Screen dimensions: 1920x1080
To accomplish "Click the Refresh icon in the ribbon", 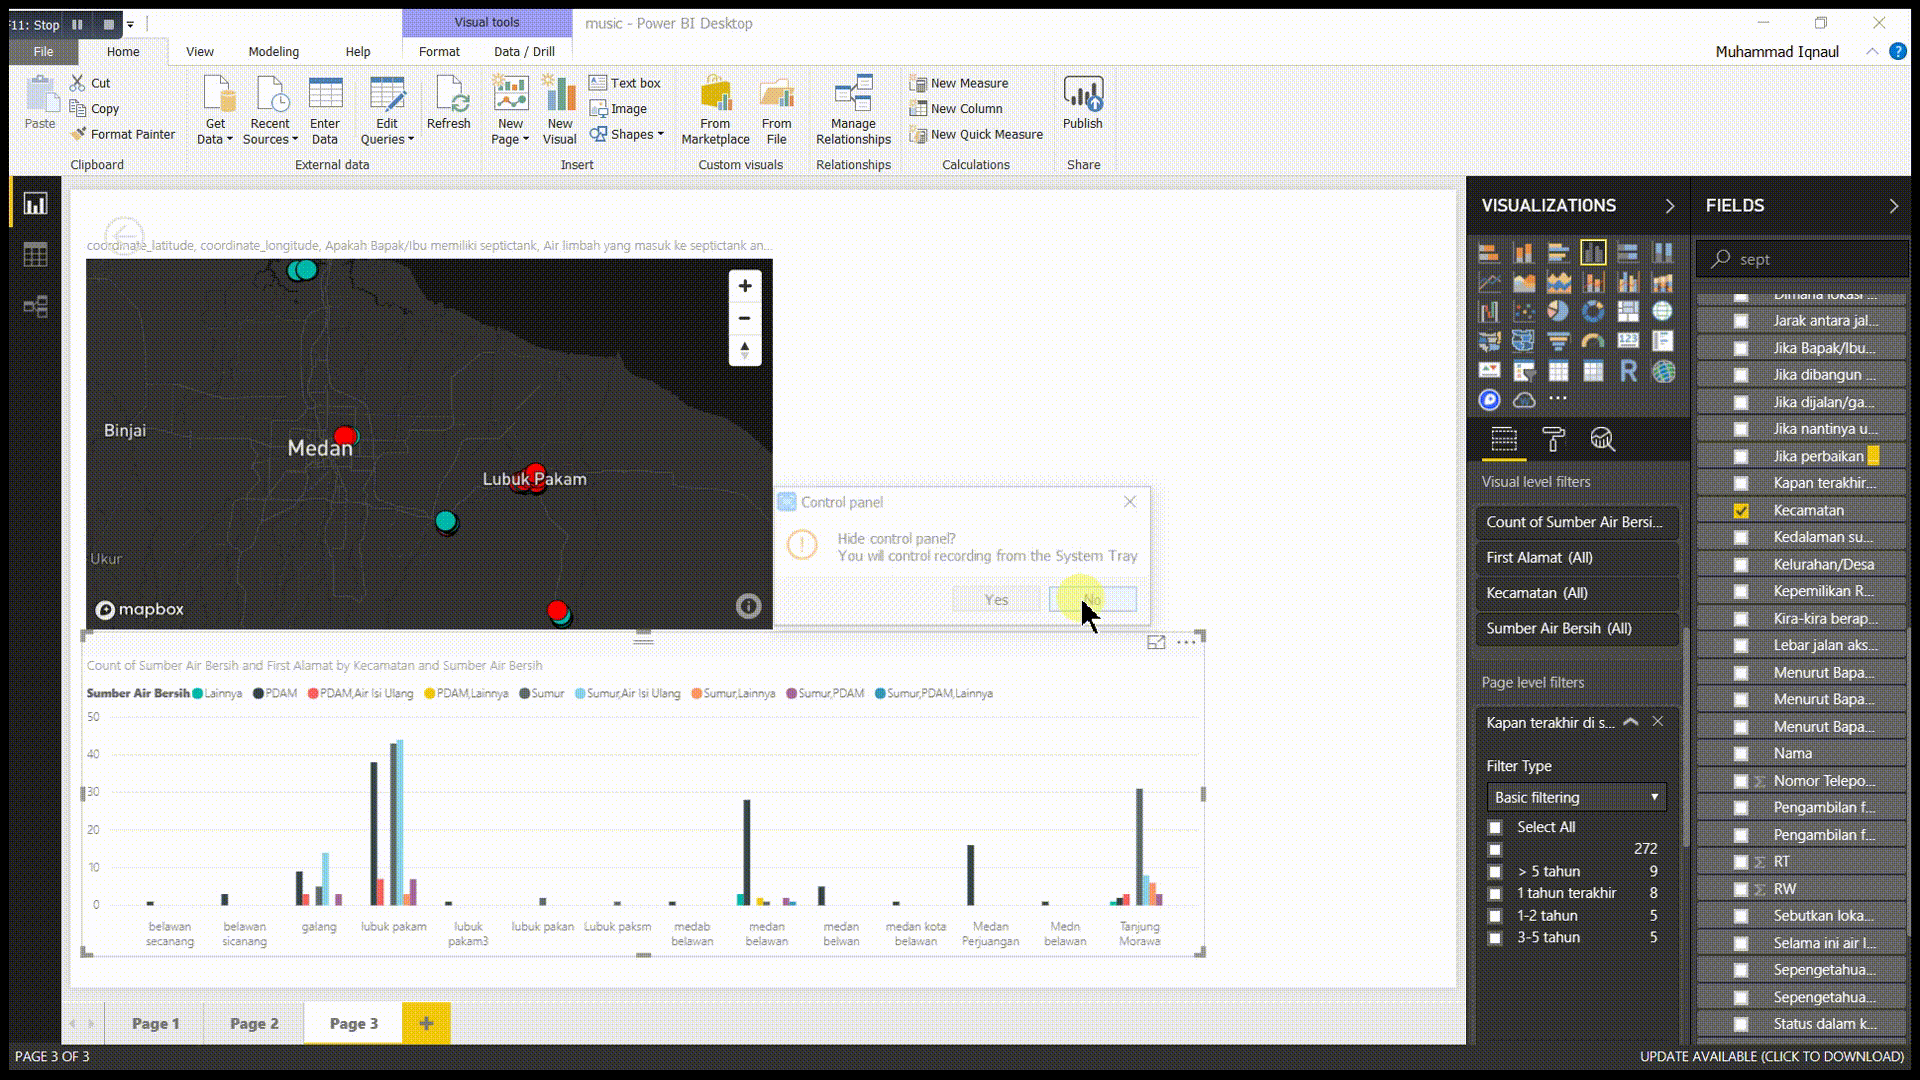I will 449,100.
